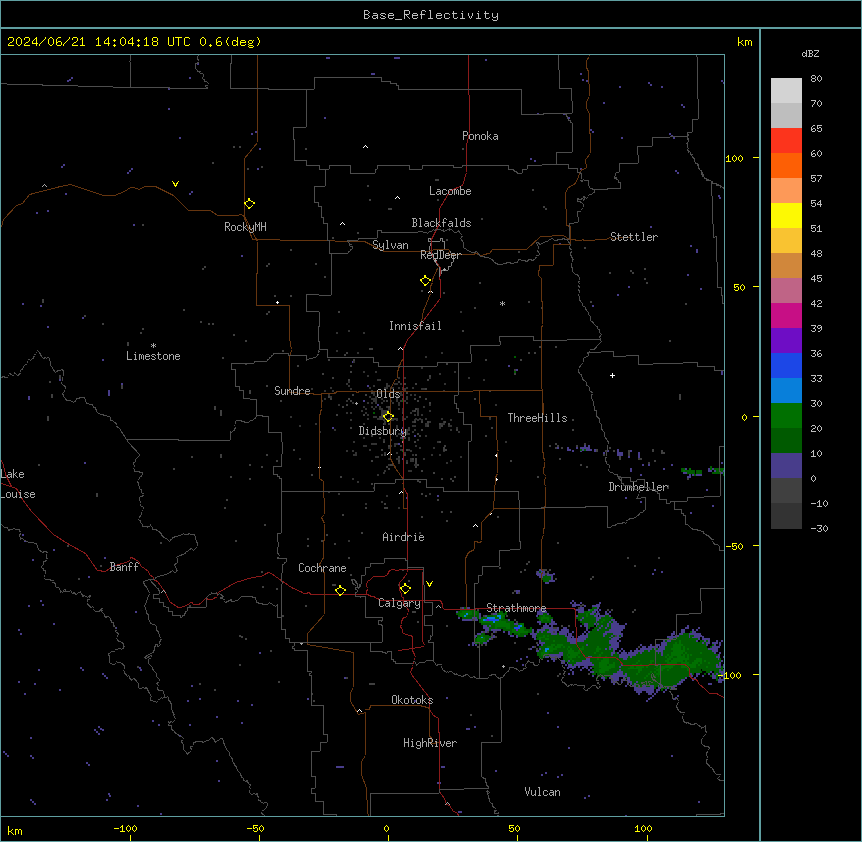Click the Lake Louise label
862x842 pixels.
(x=18, y=484)
